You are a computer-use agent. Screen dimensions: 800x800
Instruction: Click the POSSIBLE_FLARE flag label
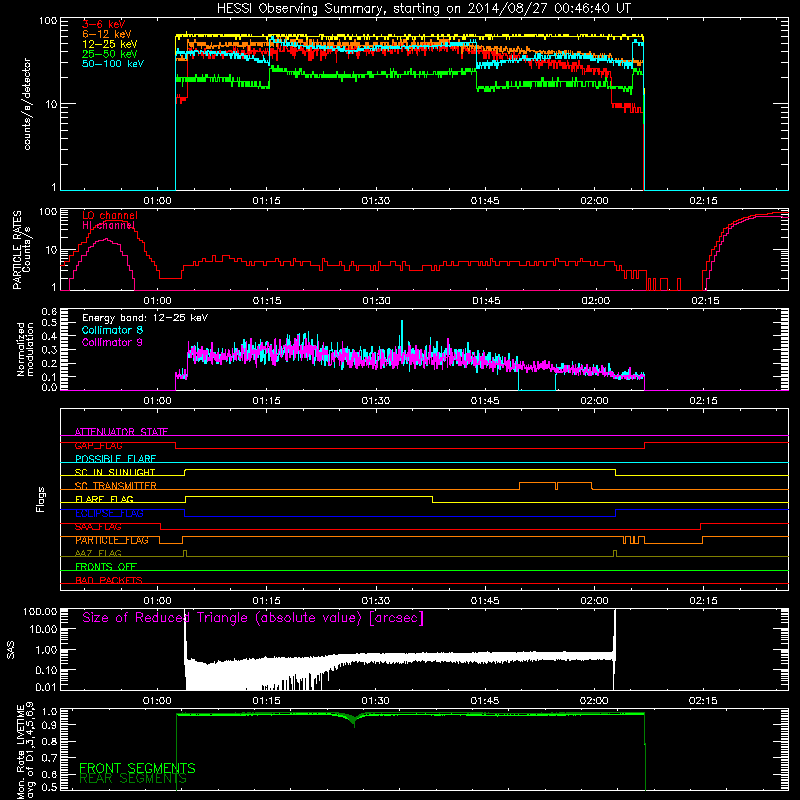pyautogui.click(x=115, y=459)
